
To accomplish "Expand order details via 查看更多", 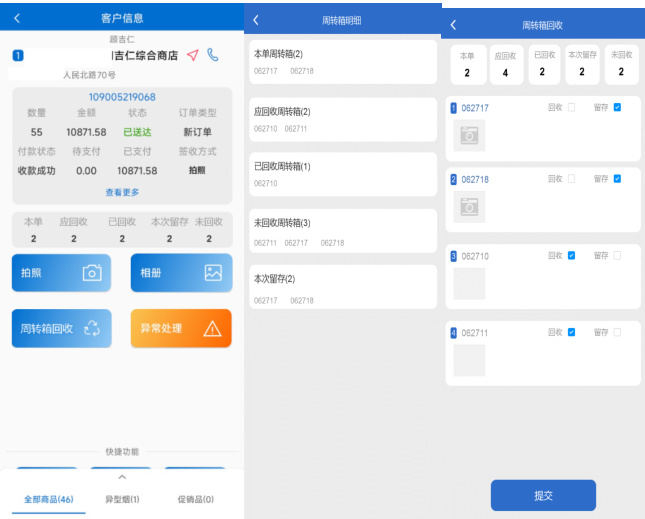I will [122, 192].
